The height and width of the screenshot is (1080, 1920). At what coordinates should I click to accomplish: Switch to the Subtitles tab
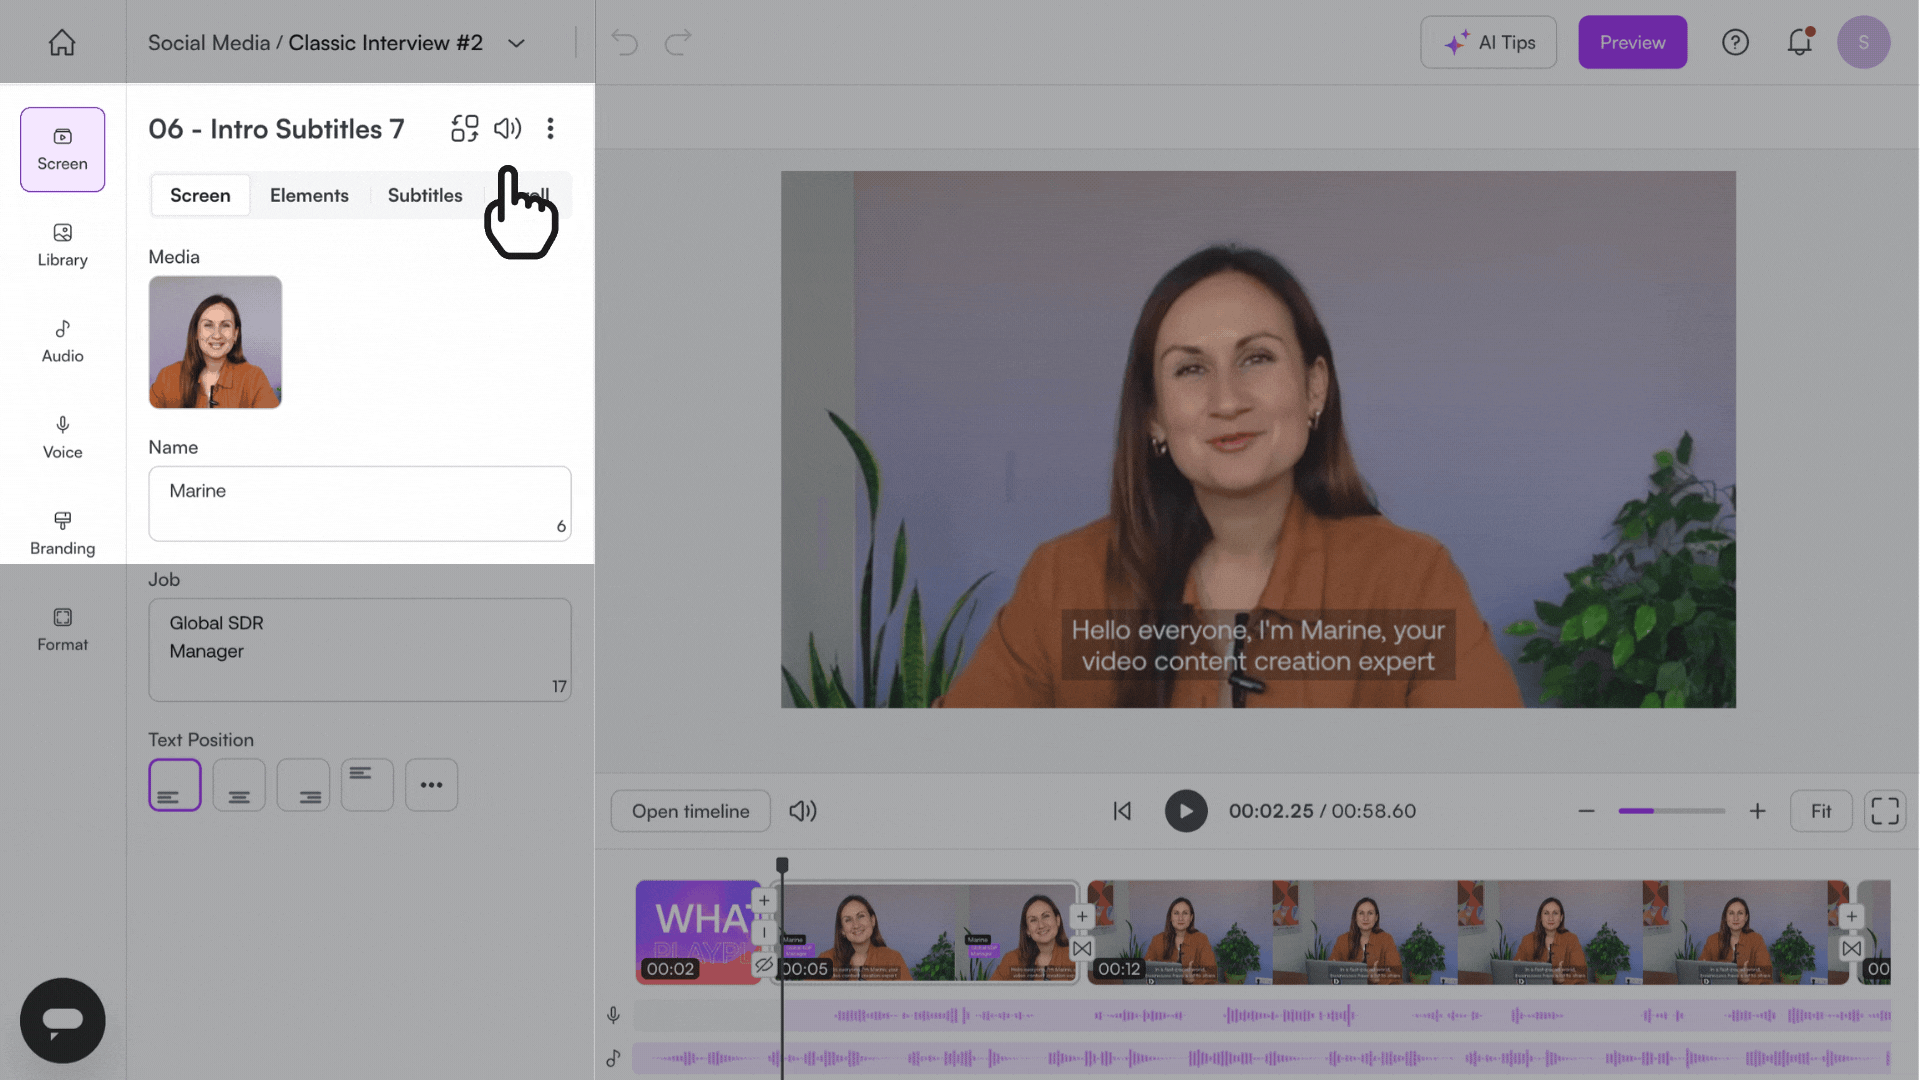425,195
